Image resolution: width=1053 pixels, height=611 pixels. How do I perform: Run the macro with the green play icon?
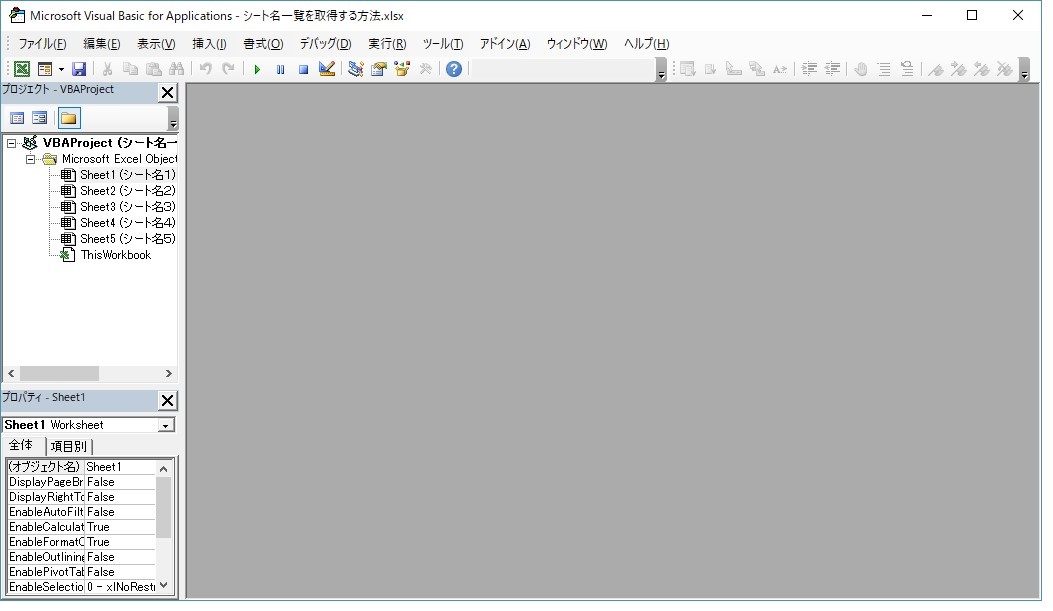pos(257,69)
